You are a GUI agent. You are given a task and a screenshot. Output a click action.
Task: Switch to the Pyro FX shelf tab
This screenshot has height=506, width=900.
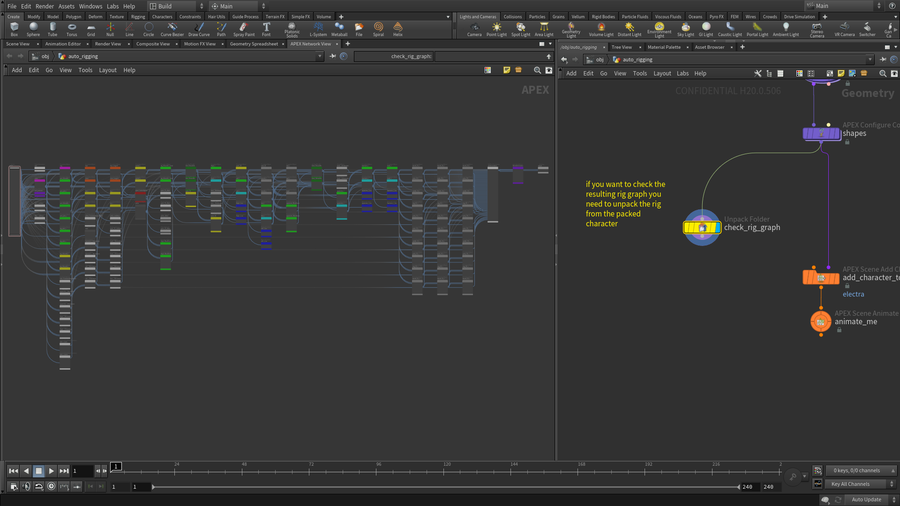(716, 17)
